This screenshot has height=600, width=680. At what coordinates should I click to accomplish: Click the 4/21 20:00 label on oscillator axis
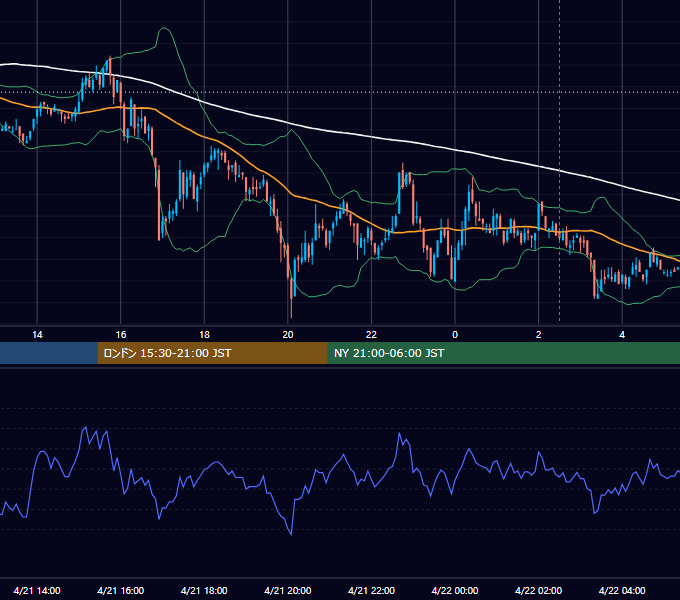(288, 590)
